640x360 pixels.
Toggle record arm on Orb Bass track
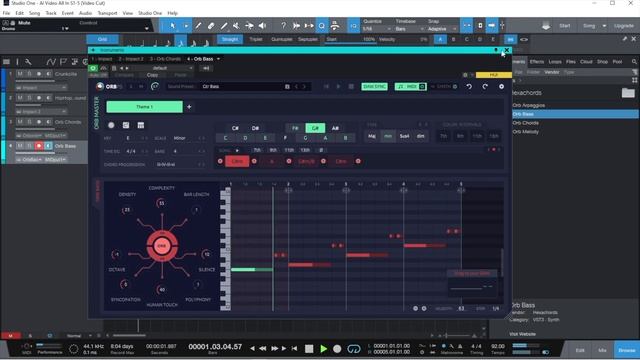point(39,146)
